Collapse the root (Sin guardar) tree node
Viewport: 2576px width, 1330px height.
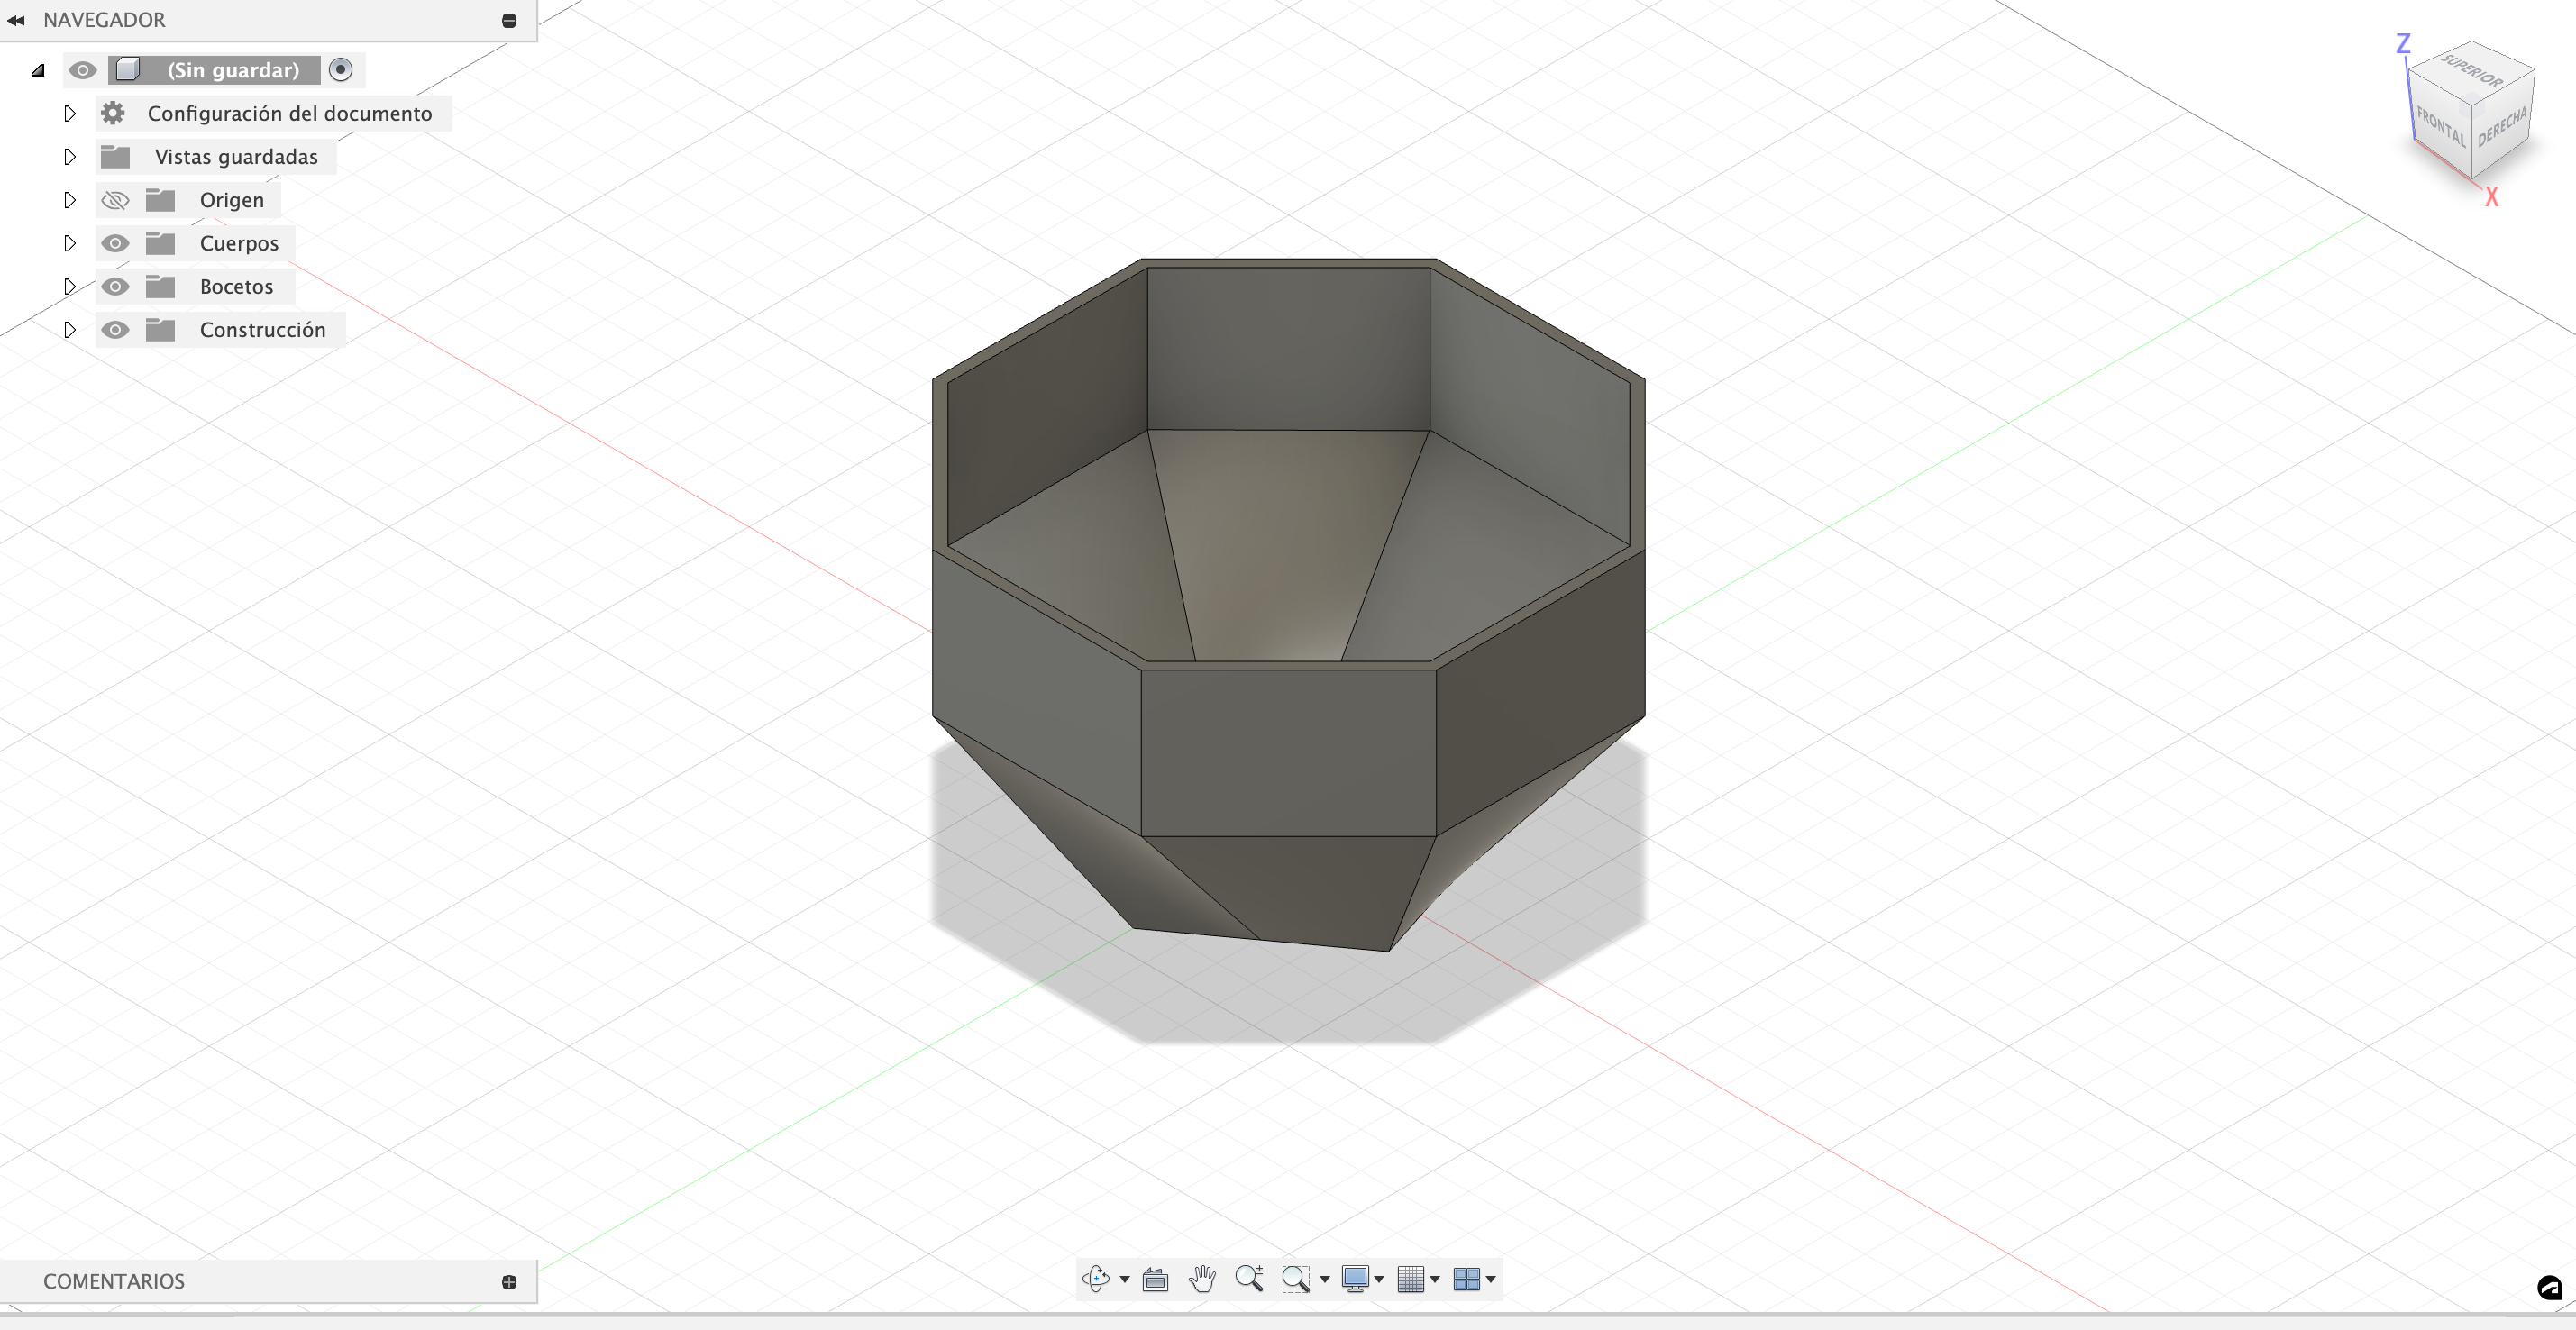38,70
